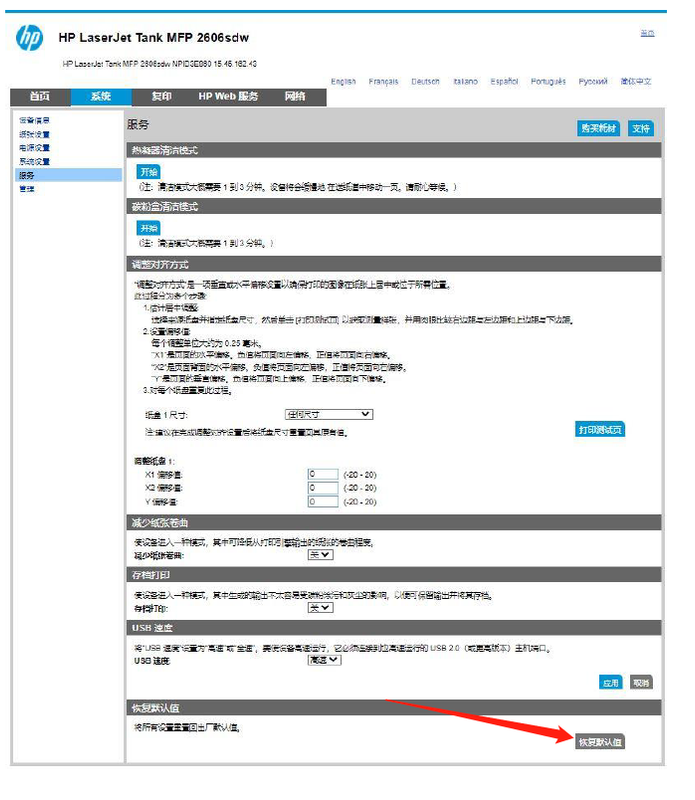Open 电源设置 in the left sidebar

[x=34, y=148]
